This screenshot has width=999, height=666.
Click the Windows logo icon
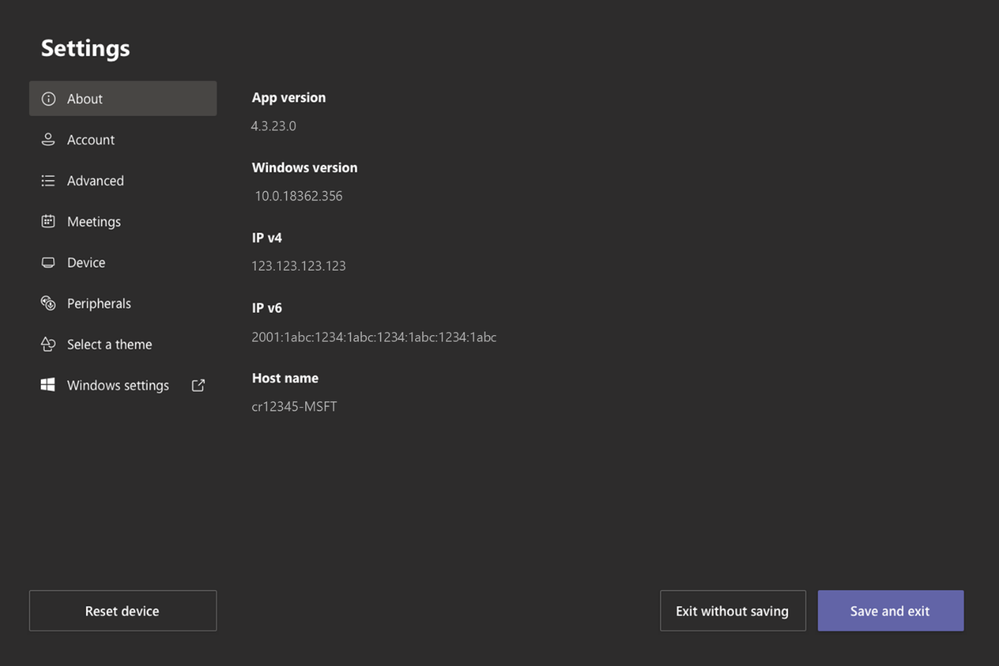(48, 384)
